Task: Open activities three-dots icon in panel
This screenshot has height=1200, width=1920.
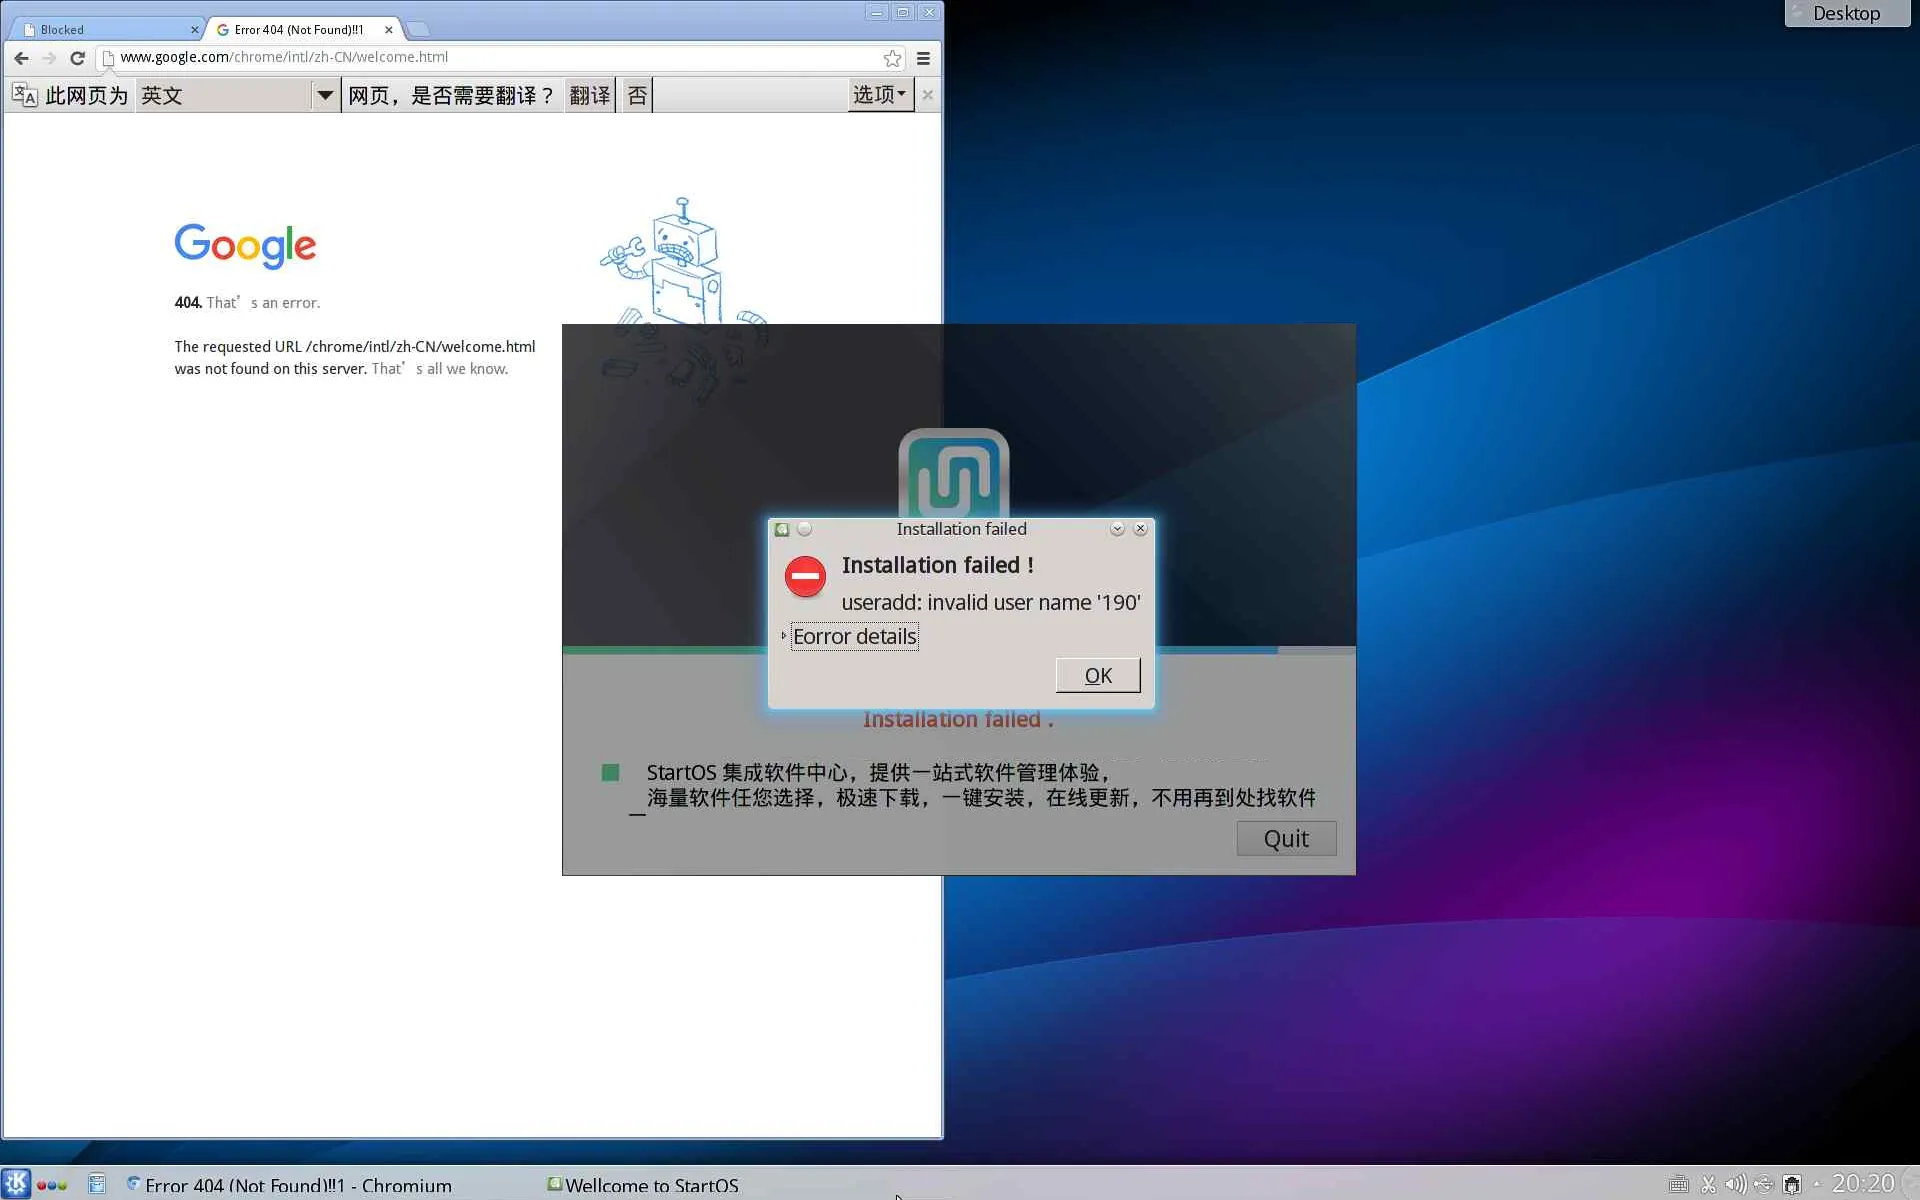Action: tap(52, 1184)
